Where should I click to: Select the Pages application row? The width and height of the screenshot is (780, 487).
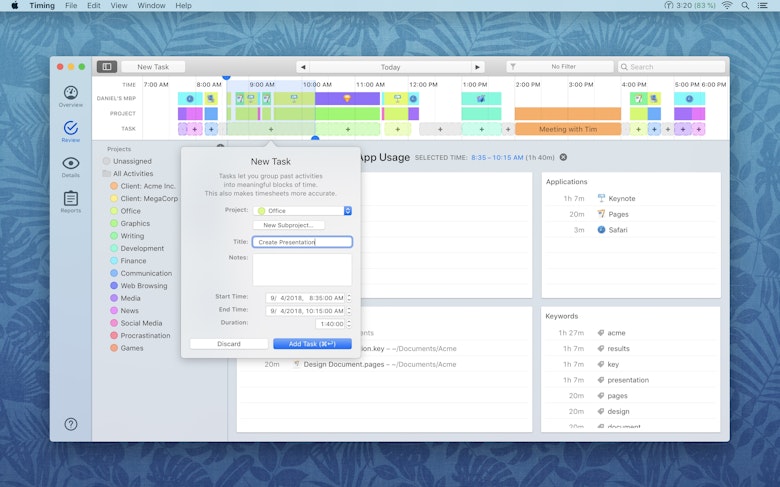631,214
